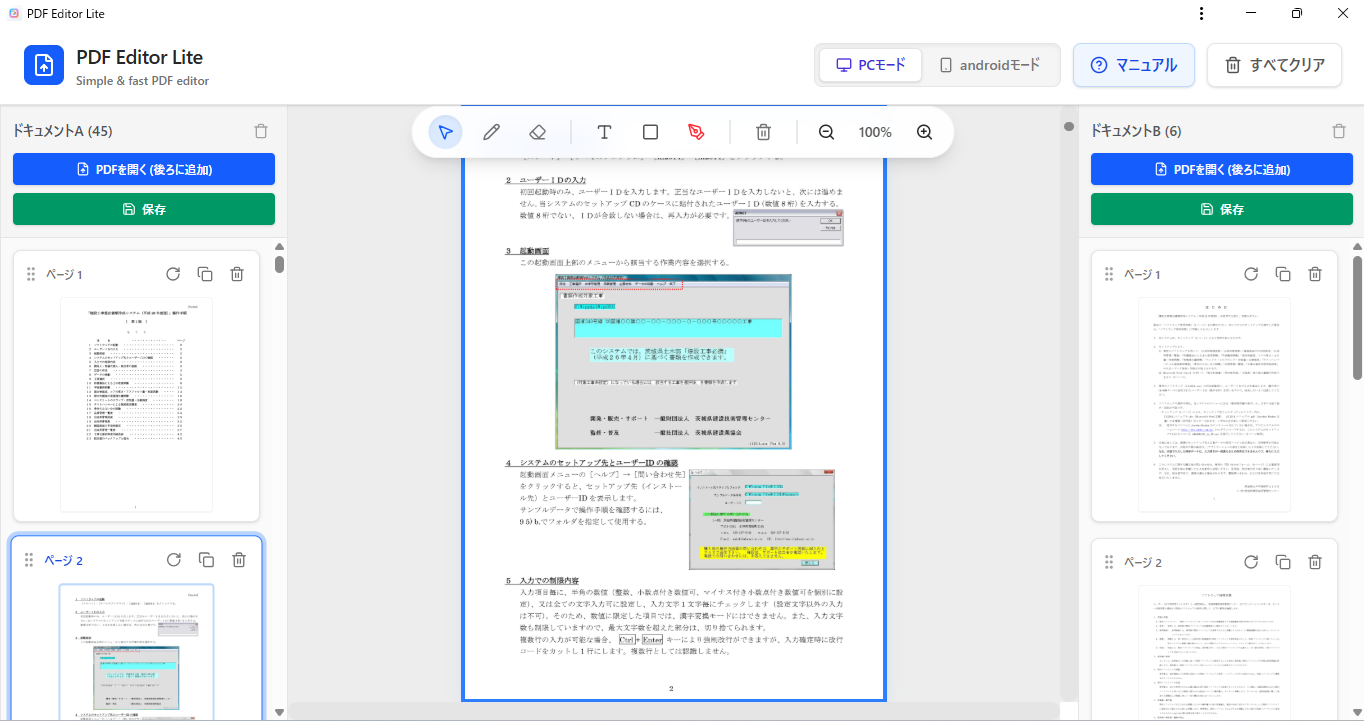Rotate page 2 in Document B
Viewport: 1364px width, 721px height.
click(1251, 562)
